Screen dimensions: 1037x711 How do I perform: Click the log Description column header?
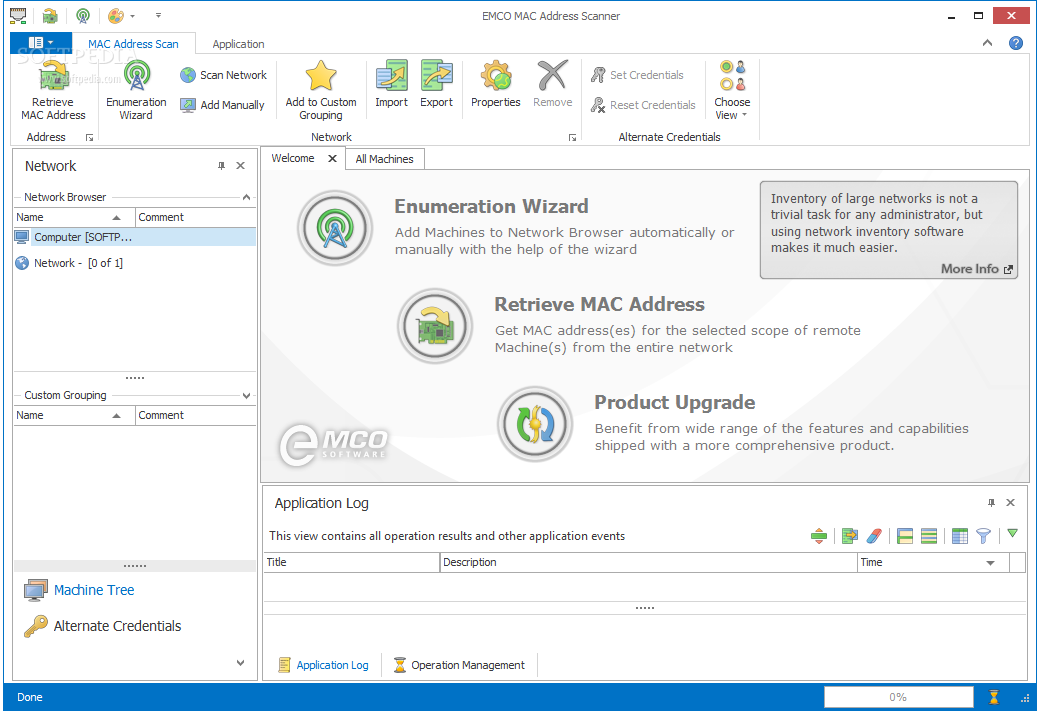(648, 562)
